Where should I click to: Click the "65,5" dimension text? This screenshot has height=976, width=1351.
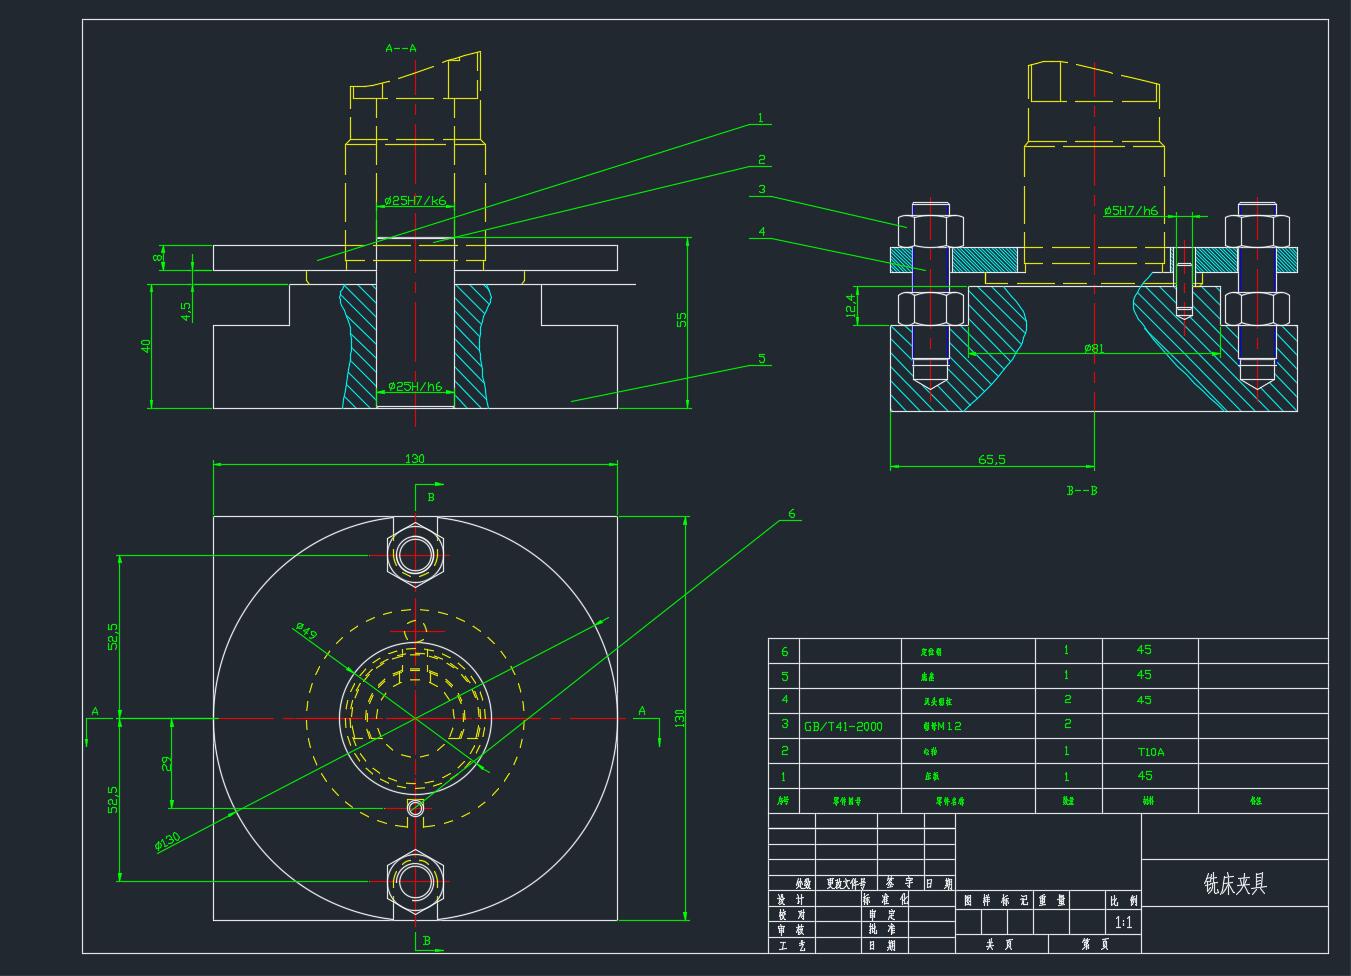click(992, 460)
